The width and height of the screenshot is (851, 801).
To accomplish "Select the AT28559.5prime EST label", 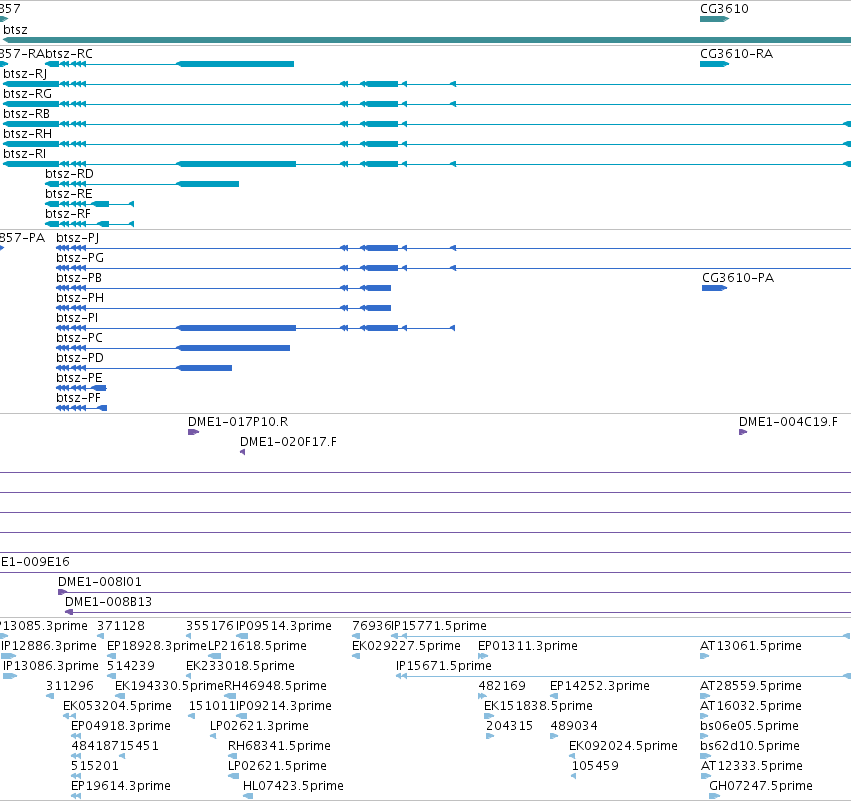I will [x=751, y=686].
